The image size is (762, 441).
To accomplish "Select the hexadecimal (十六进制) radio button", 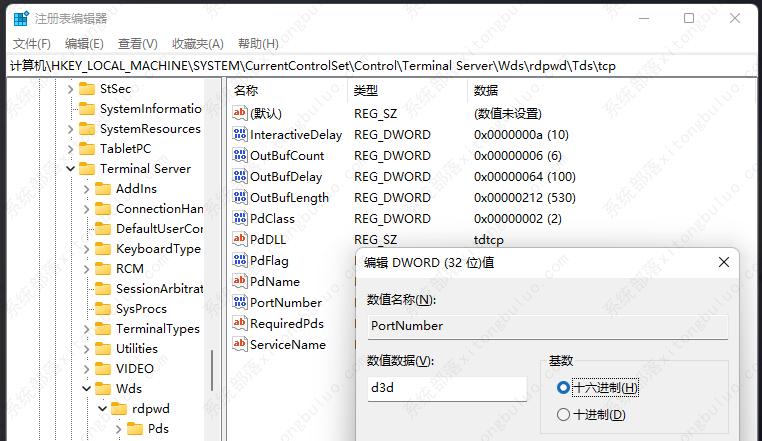I will [564, 387].
